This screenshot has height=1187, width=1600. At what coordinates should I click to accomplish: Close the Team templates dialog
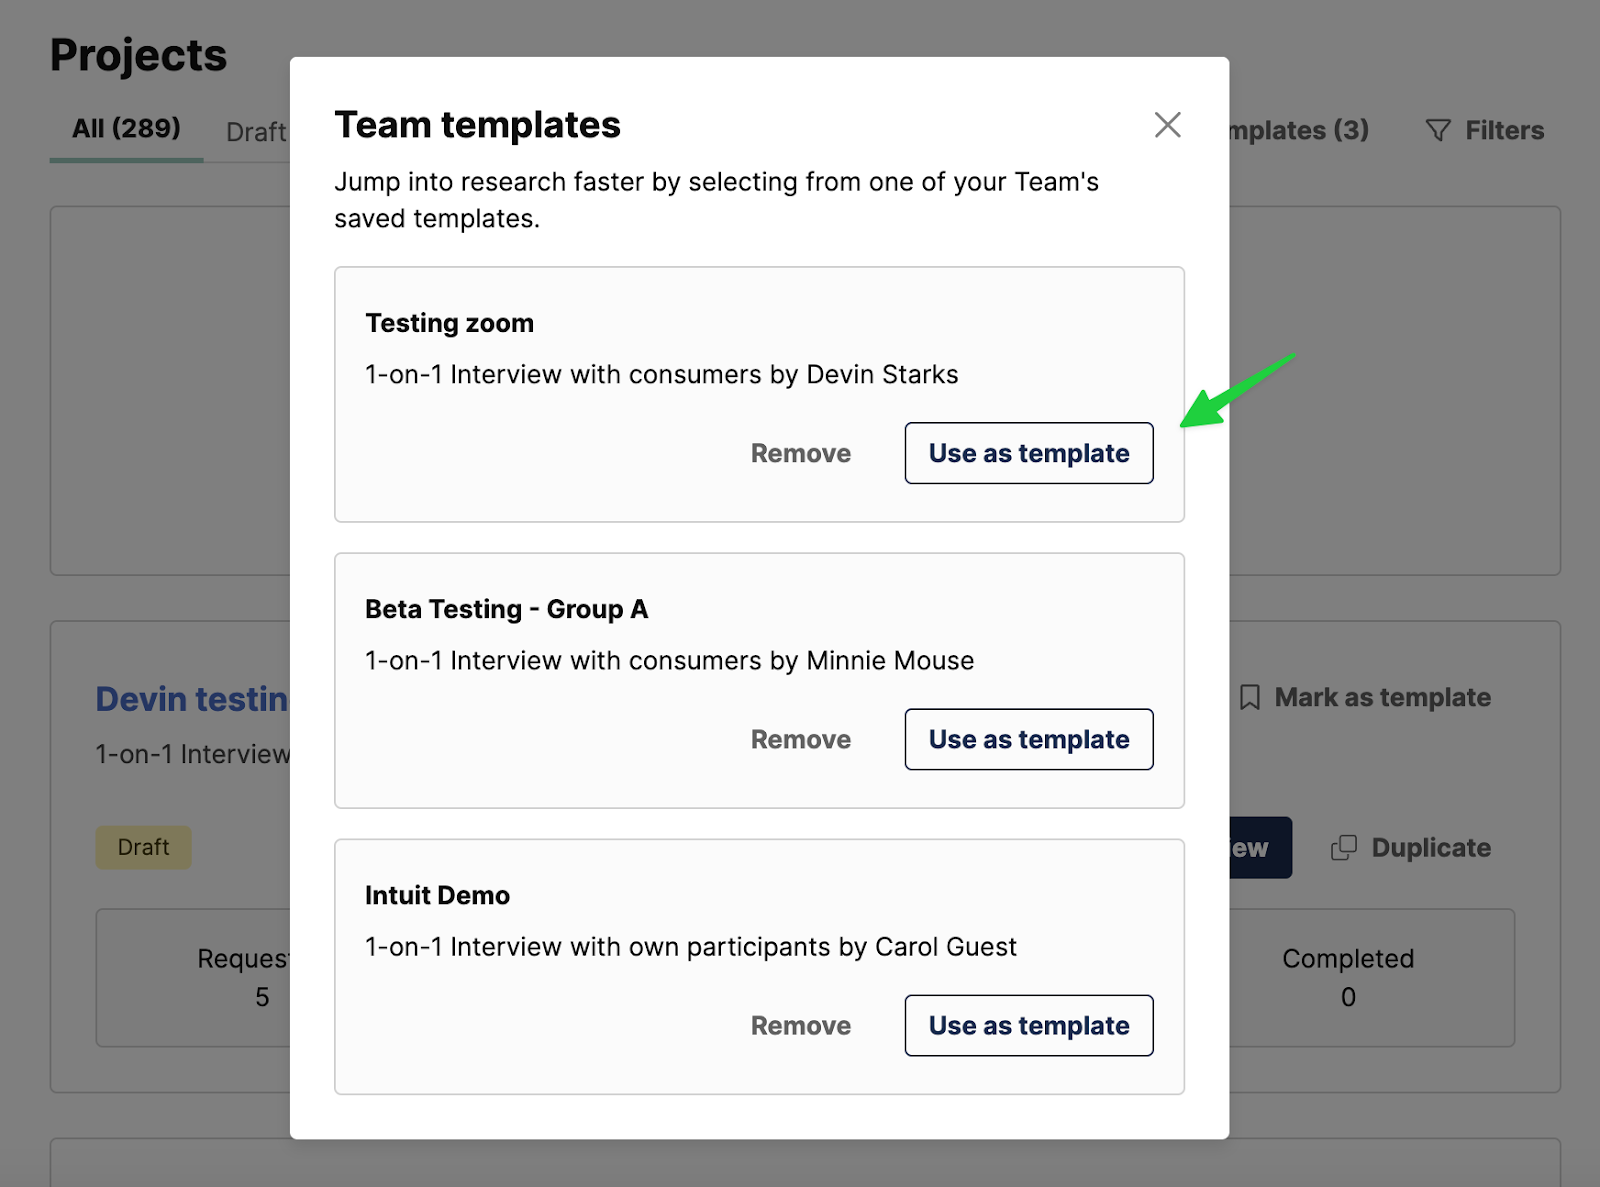coord(1167,126)
